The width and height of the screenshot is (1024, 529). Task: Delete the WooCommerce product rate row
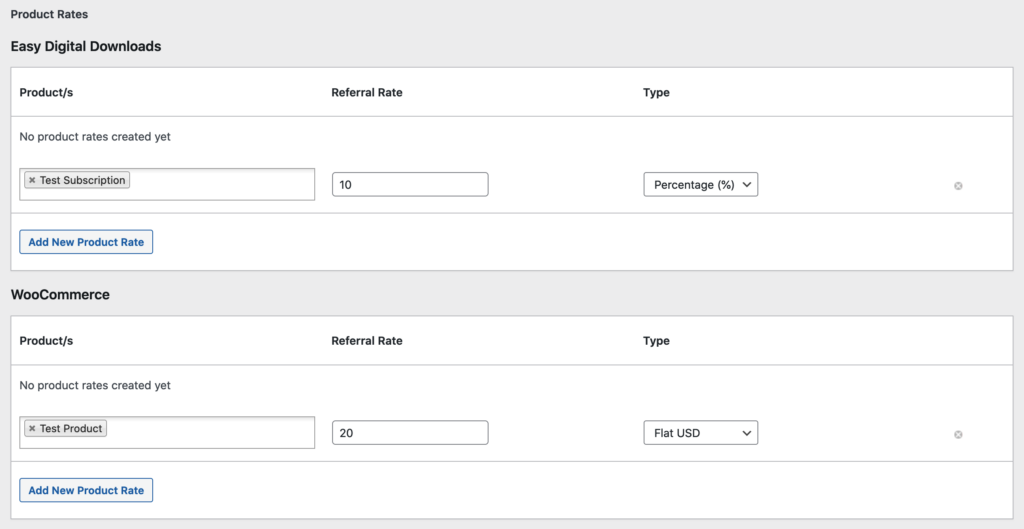click(x=958, y=434)
